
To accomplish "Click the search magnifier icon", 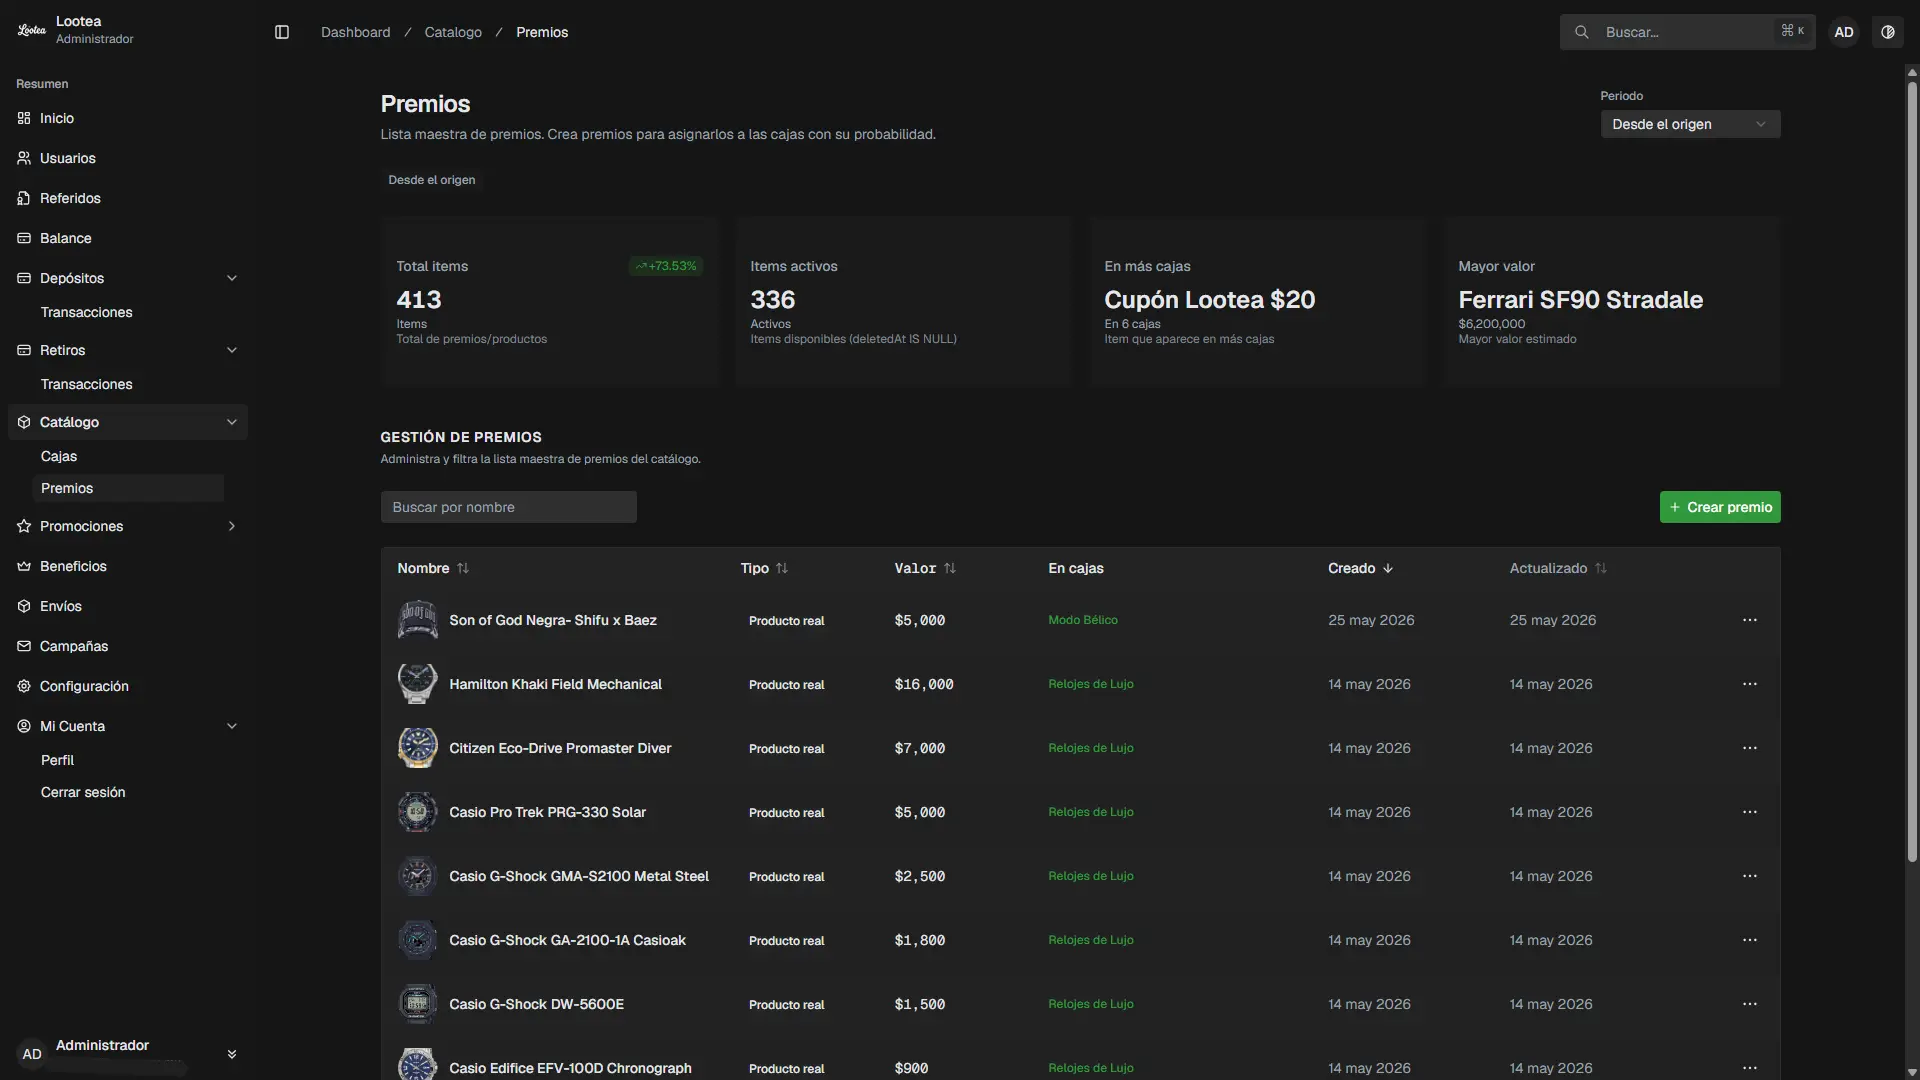I will pyautogui.click(x=1582, y=32).
